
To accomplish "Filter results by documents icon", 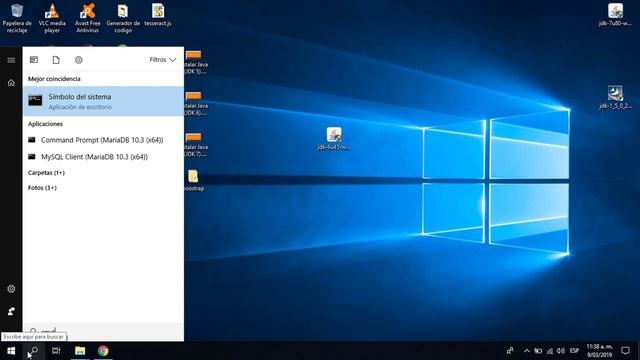I will pyautogui.click(x=56, y=60).
